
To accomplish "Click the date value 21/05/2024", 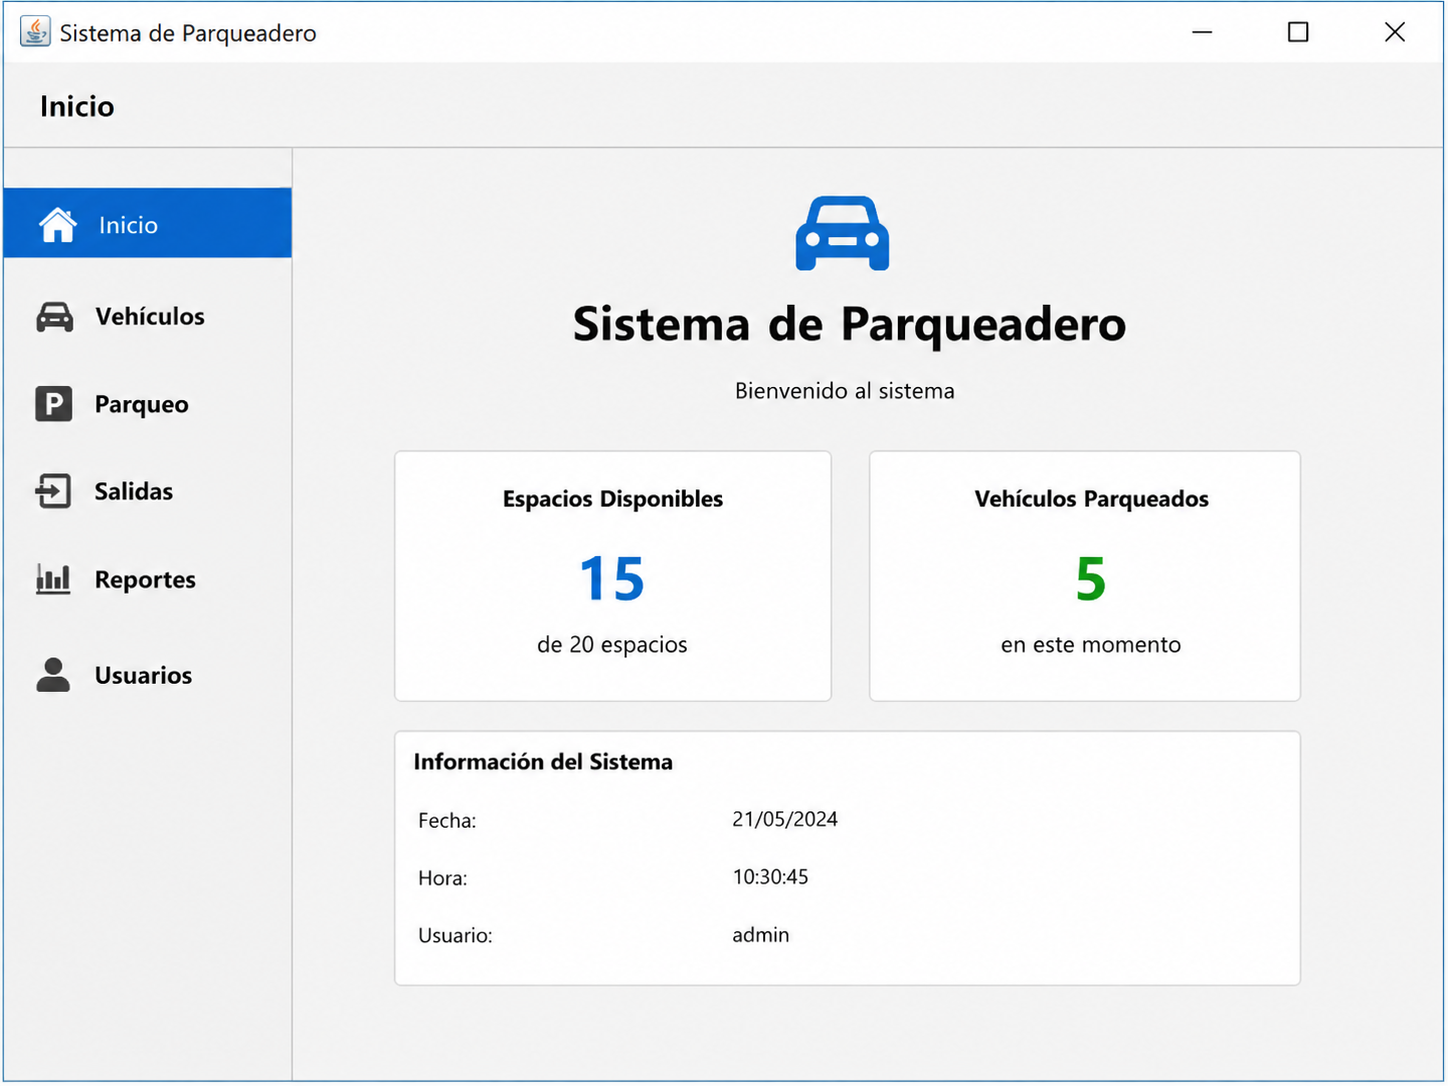I will [785, 819].
